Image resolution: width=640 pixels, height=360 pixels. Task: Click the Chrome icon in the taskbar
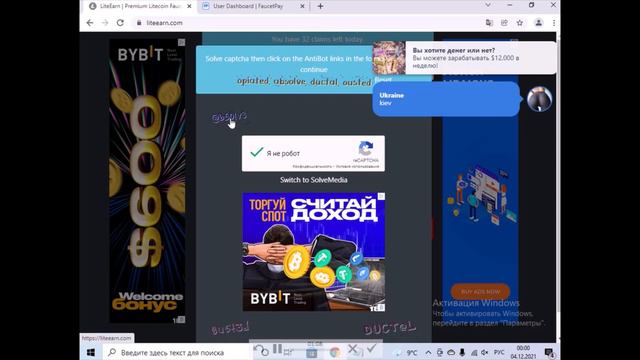tap(335, 353)
